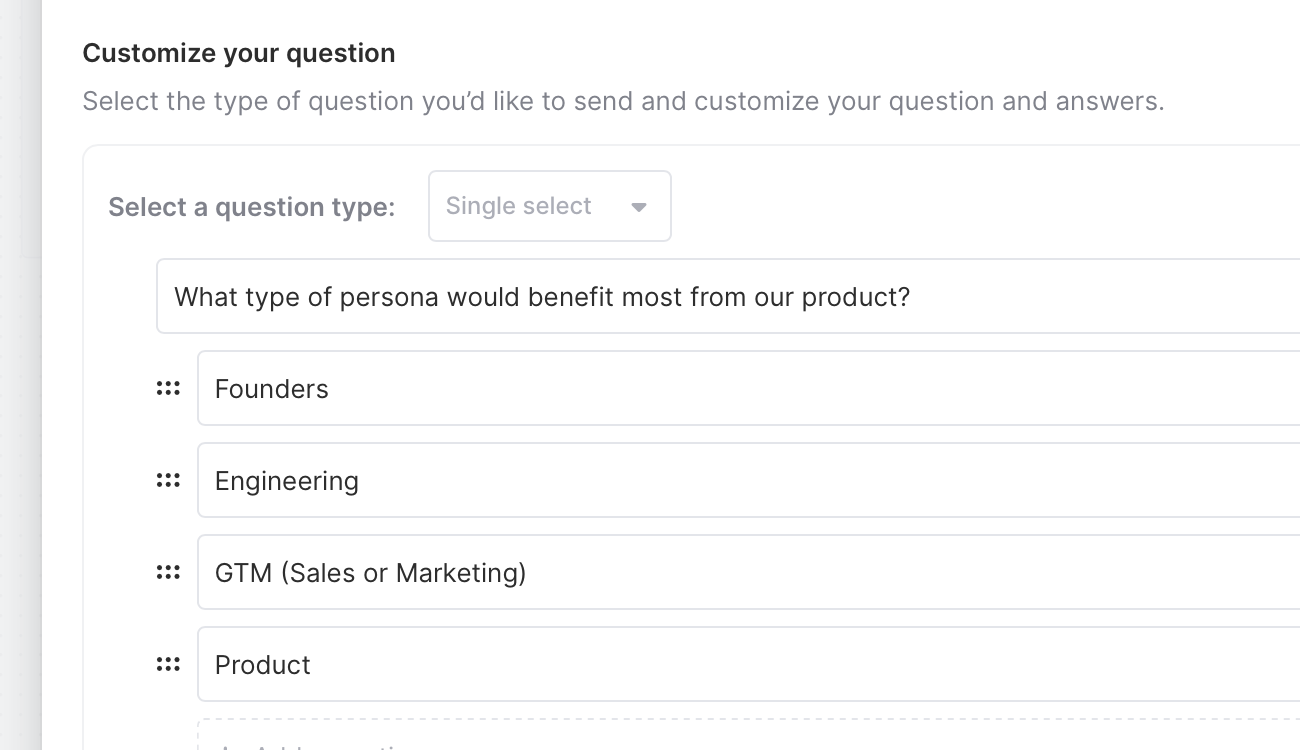The image size is (1300, 750).
Task: Click the drag handle next to Engineering
Action: click(168, 481)
